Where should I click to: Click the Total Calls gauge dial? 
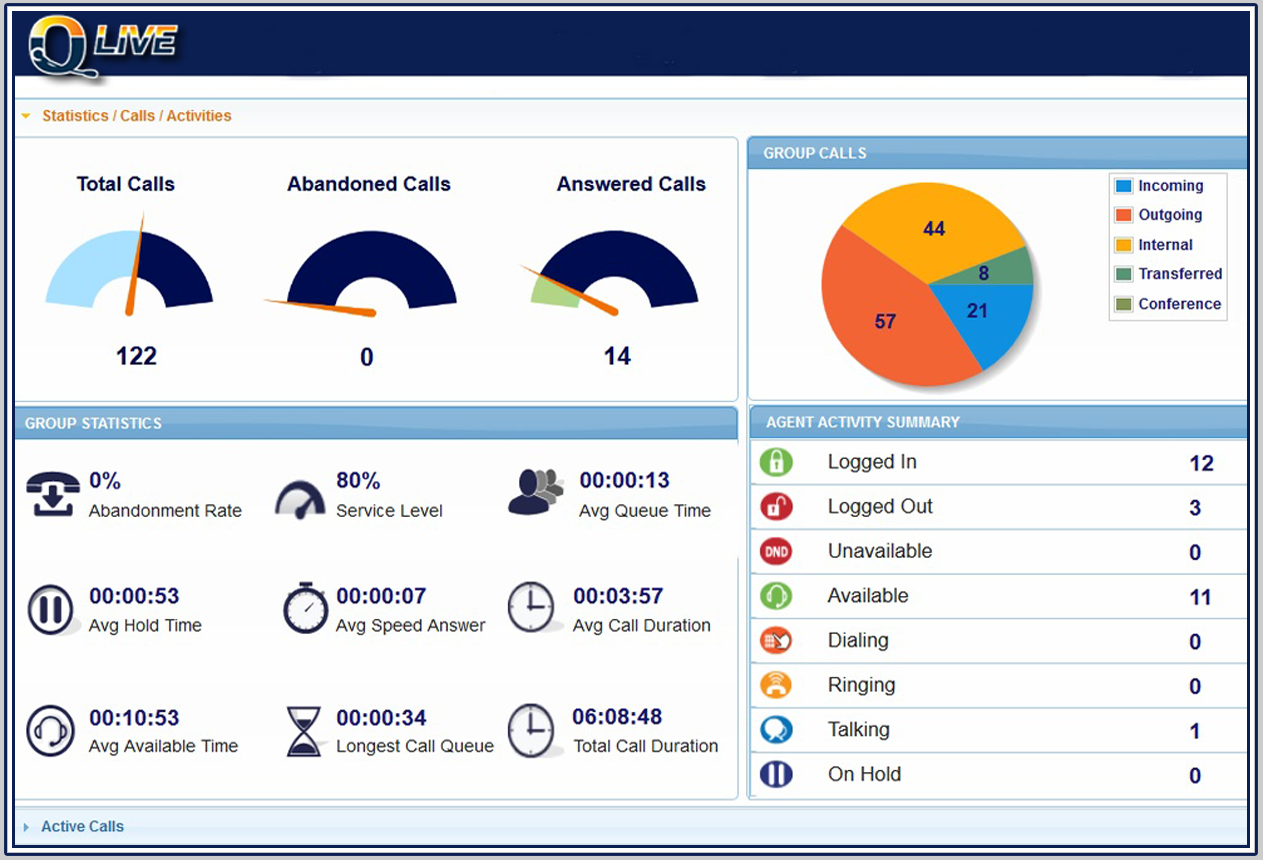pos(129,270)
